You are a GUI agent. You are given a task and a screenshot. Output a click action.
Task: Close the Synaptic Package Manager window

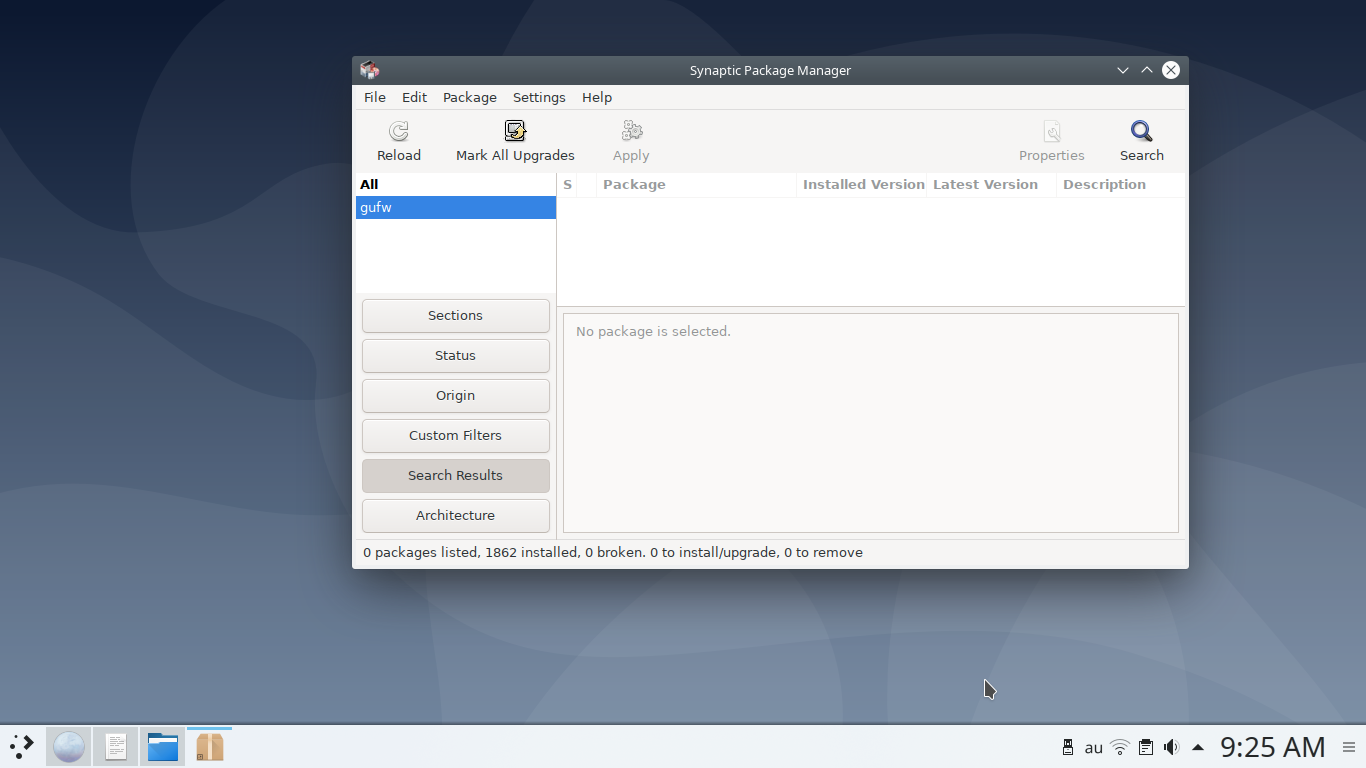(1171, 70)
